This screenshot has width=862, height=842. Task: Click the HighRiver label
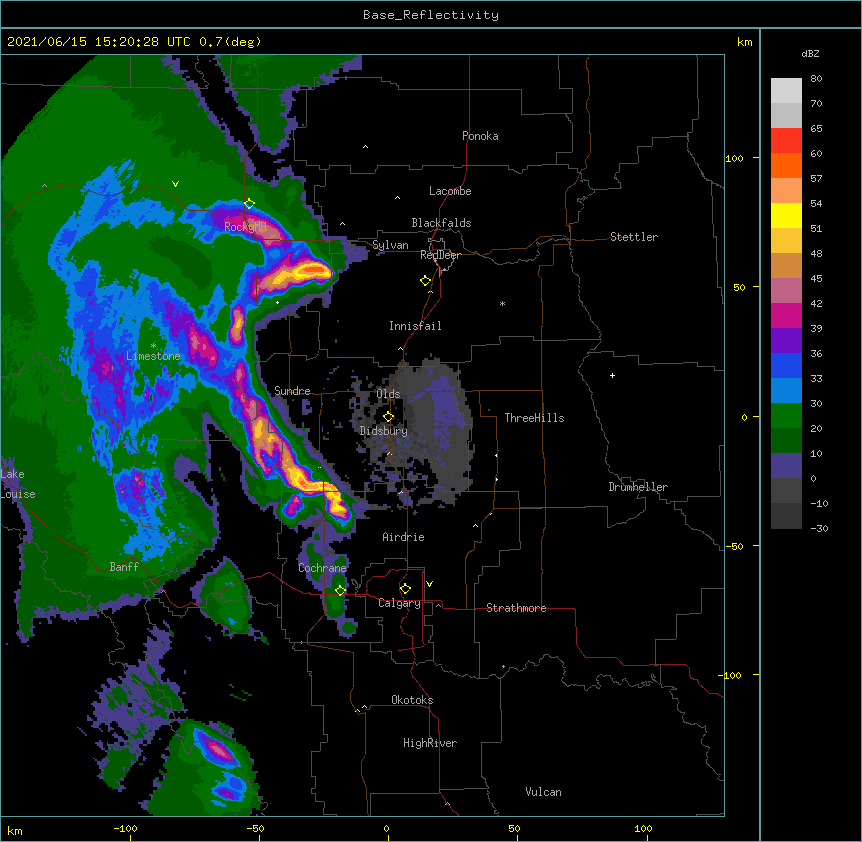pos(430,743)
